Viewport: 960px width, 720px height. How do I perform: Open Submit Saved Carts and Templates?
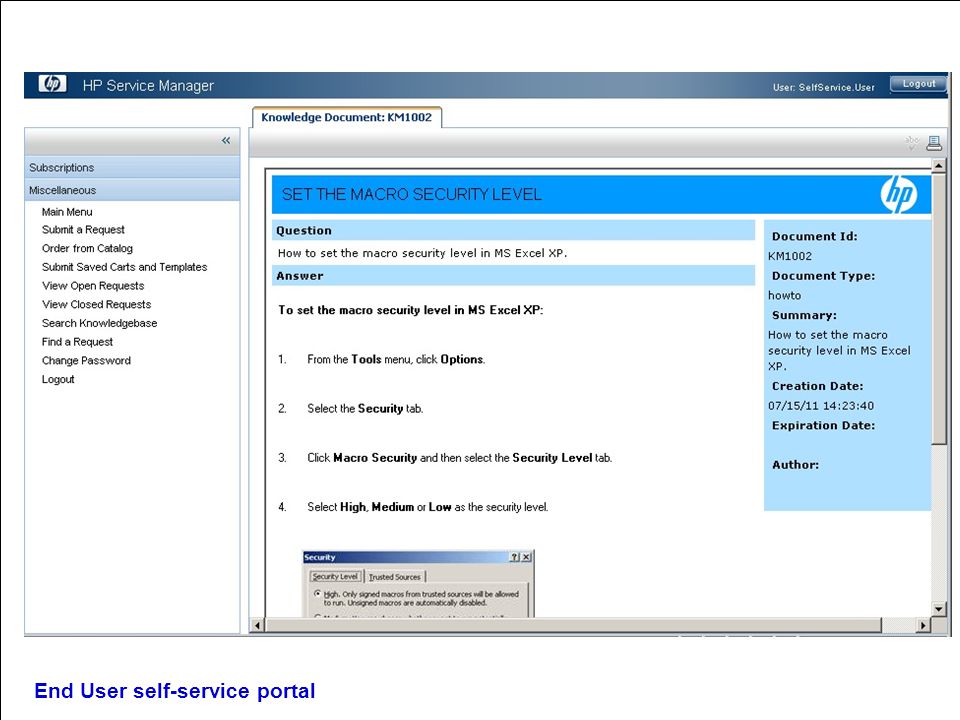point(124,267)
